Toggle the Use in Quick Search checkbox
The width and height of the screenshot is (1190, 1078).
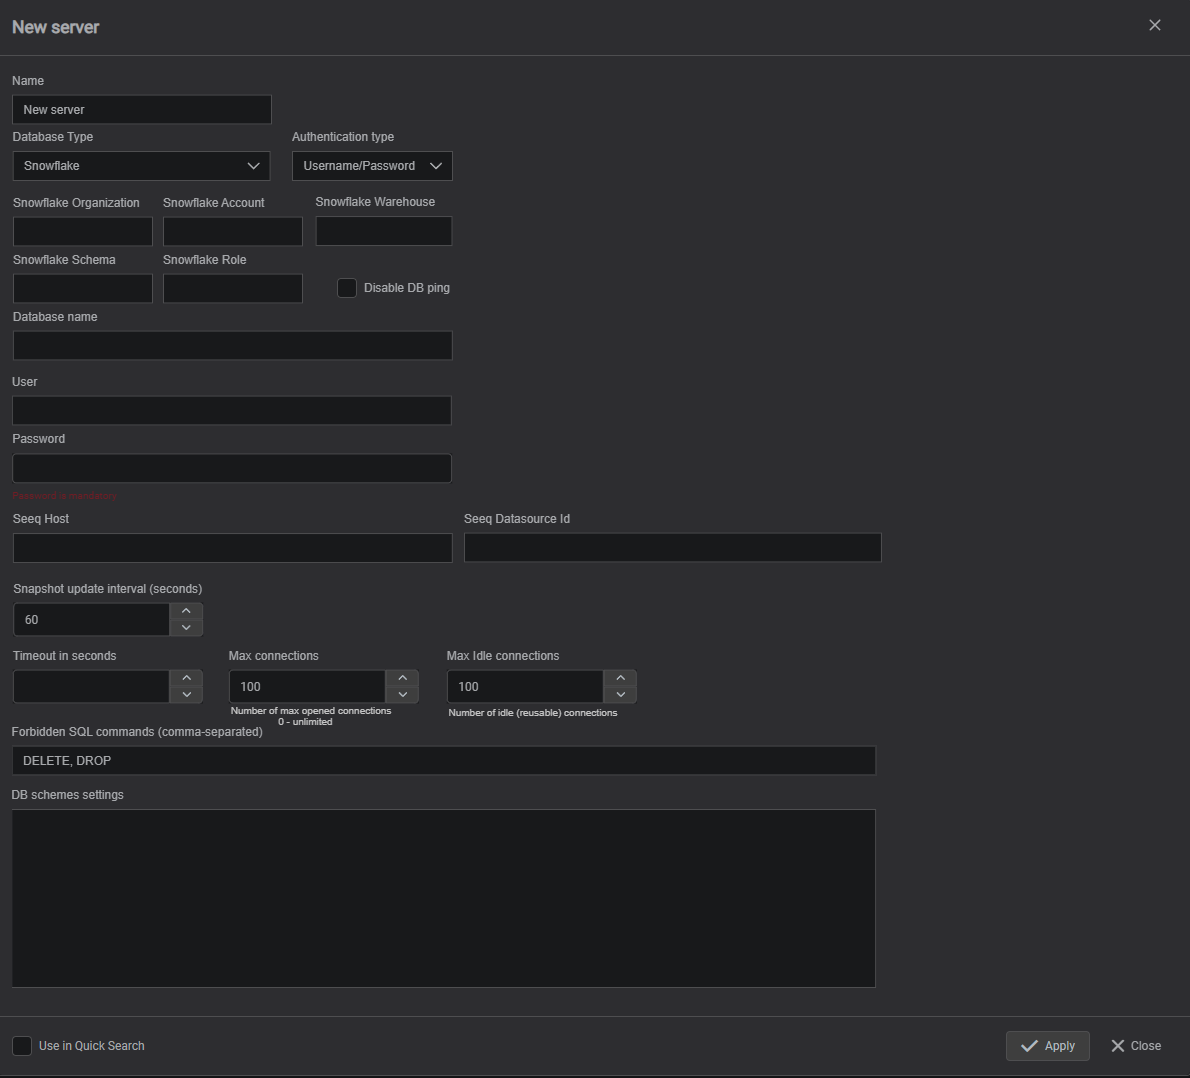tap(21, 1045)
